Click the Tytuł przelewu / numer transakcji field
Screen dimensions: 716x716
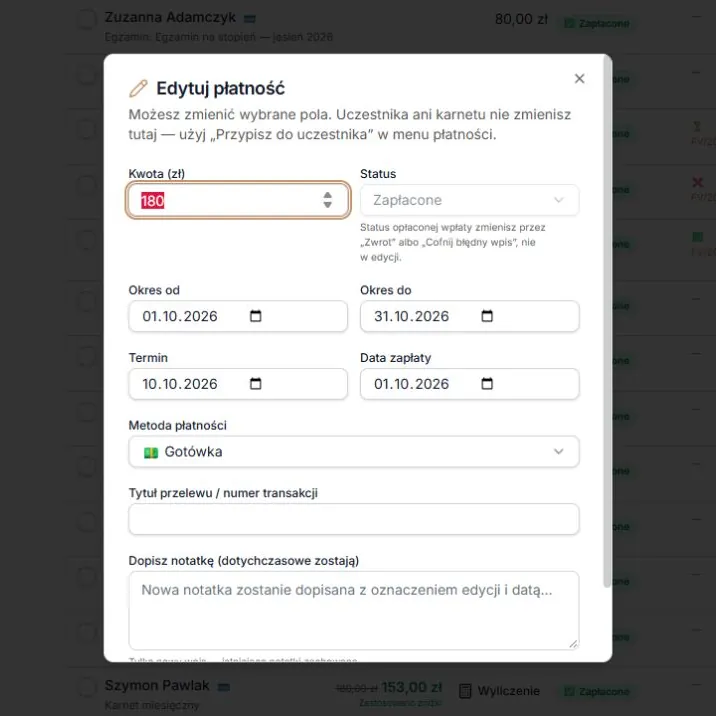point(354,519)
